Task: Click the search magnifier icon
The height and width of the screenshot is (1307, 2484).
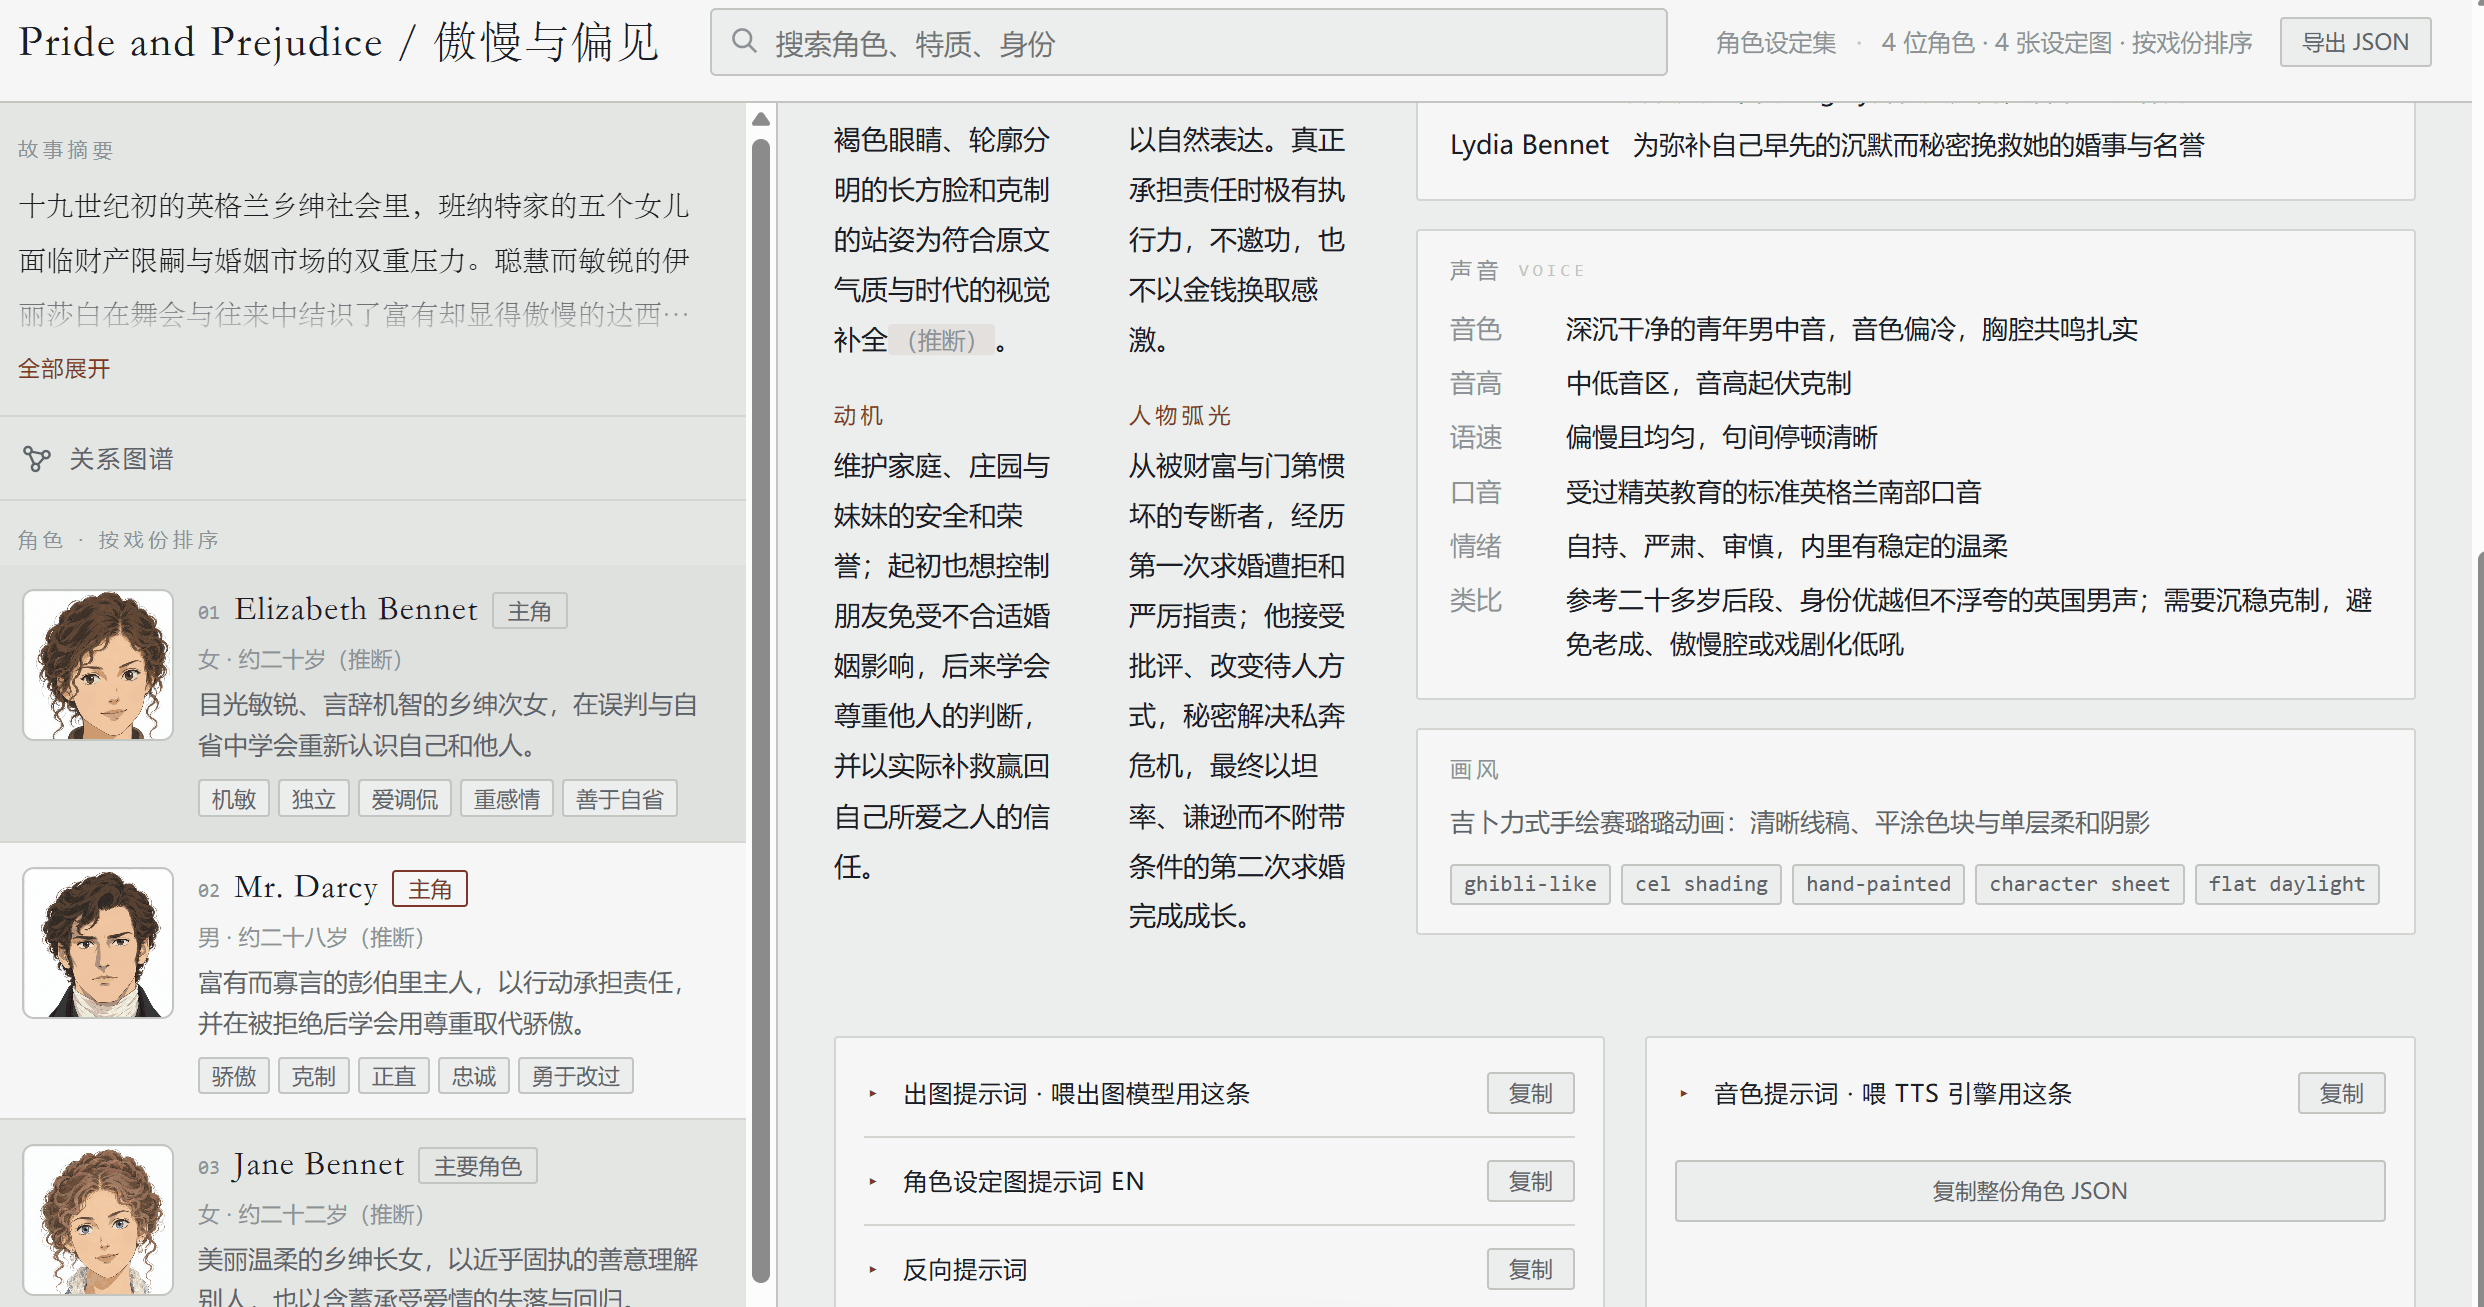Action: tap(743, 42)
